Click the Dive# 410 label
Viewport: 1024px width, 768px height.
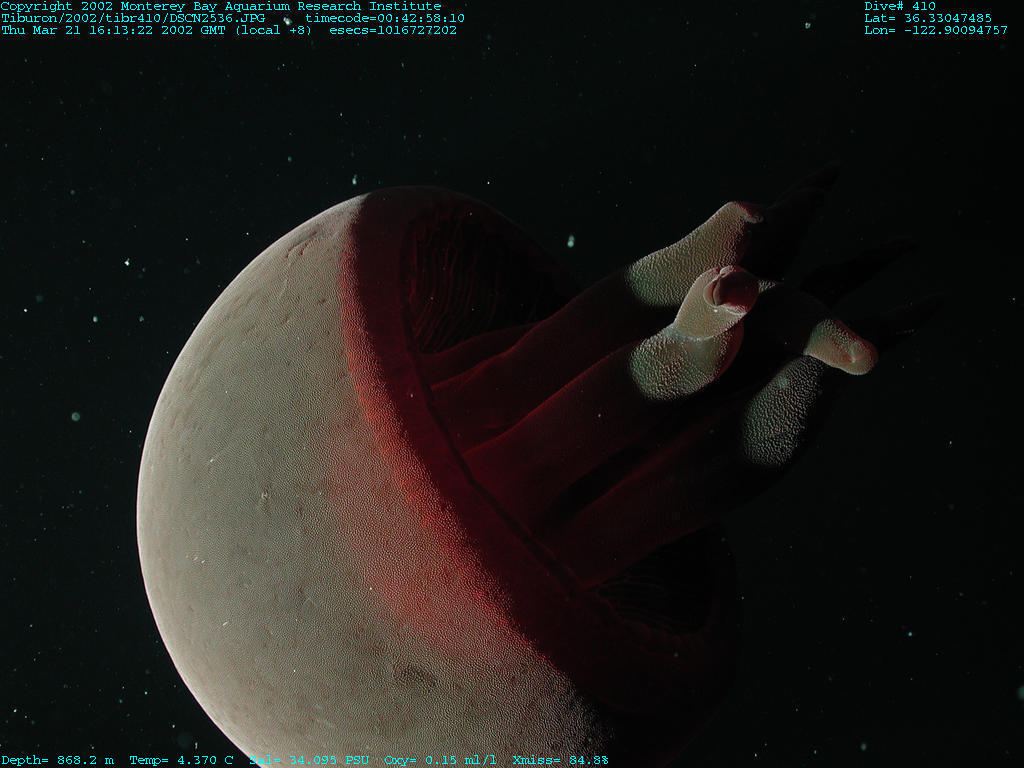[x=900, y=7]
